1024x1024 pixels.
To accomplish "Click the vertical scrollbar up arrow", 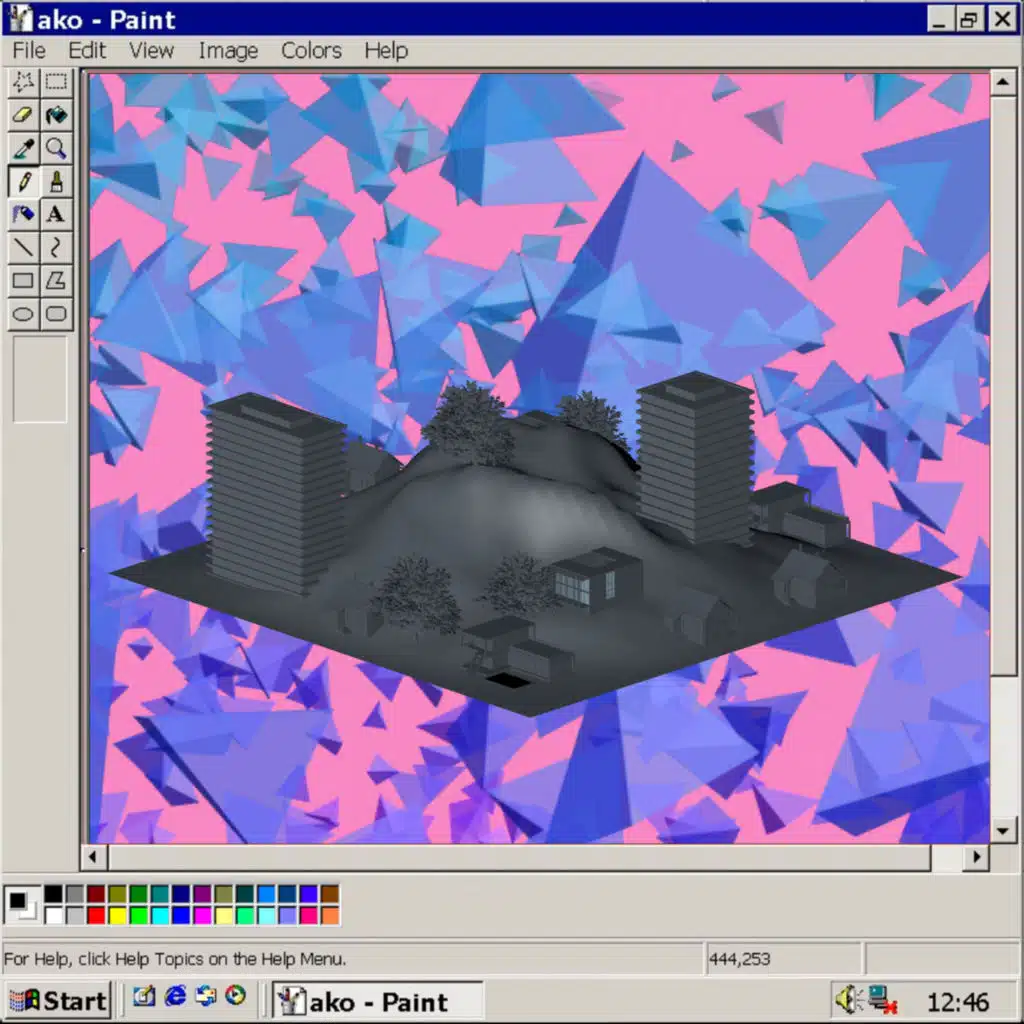I will point(1003,83).
